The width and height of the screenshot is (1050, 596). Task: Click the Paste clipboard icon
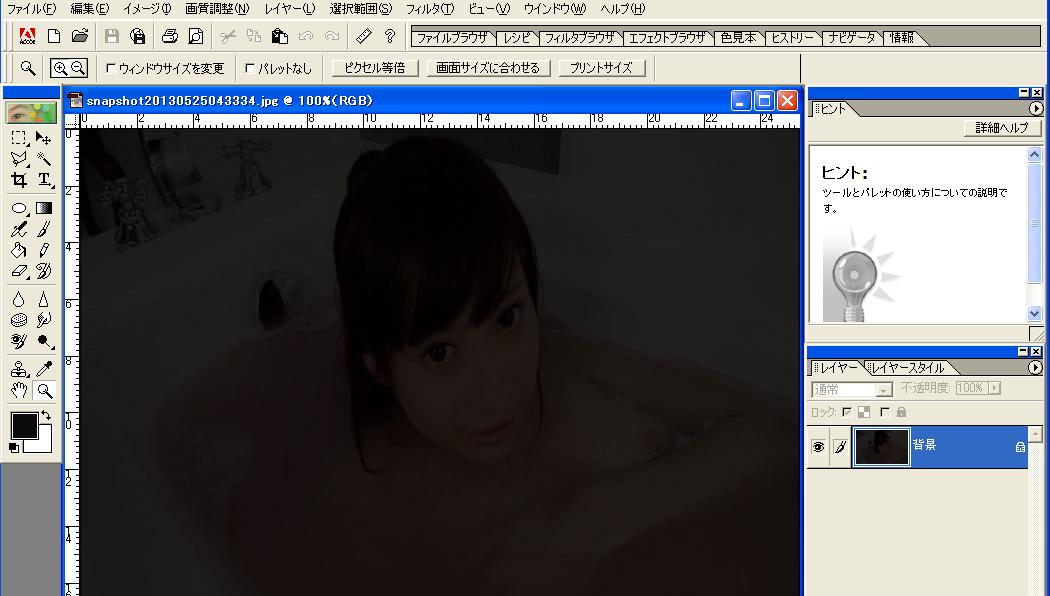click(279, 36)
